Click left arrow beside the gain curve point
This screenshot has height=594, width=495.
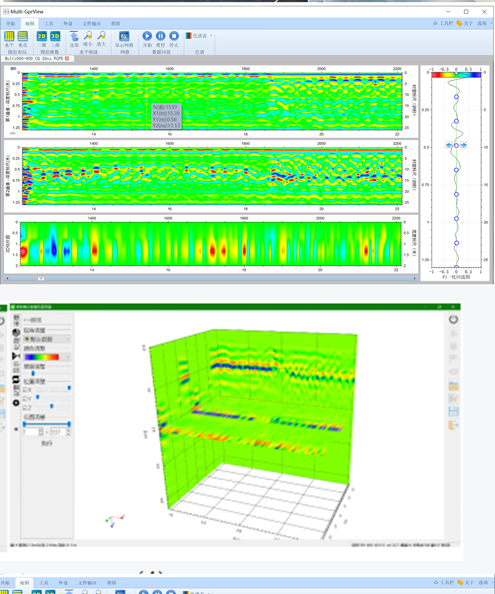point(449,145)
